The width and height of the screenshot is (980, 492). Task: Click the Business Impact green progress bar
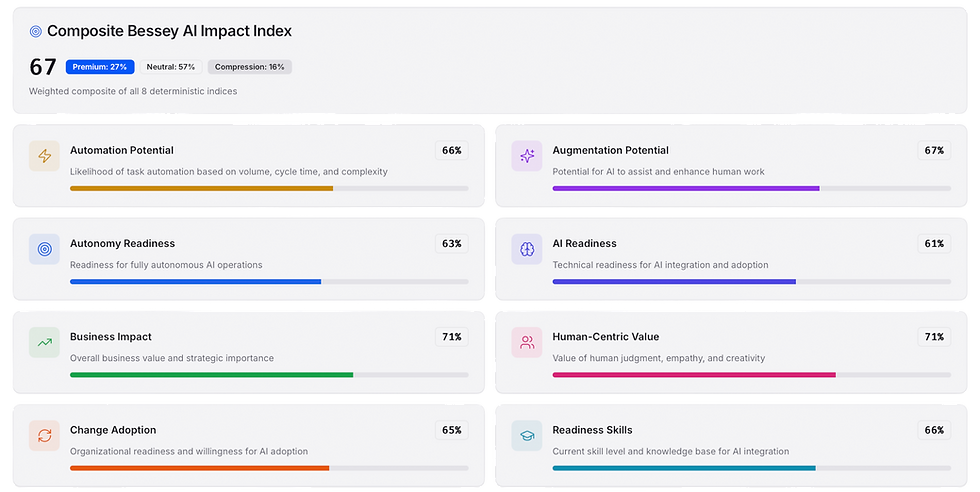tap(211, 375)
